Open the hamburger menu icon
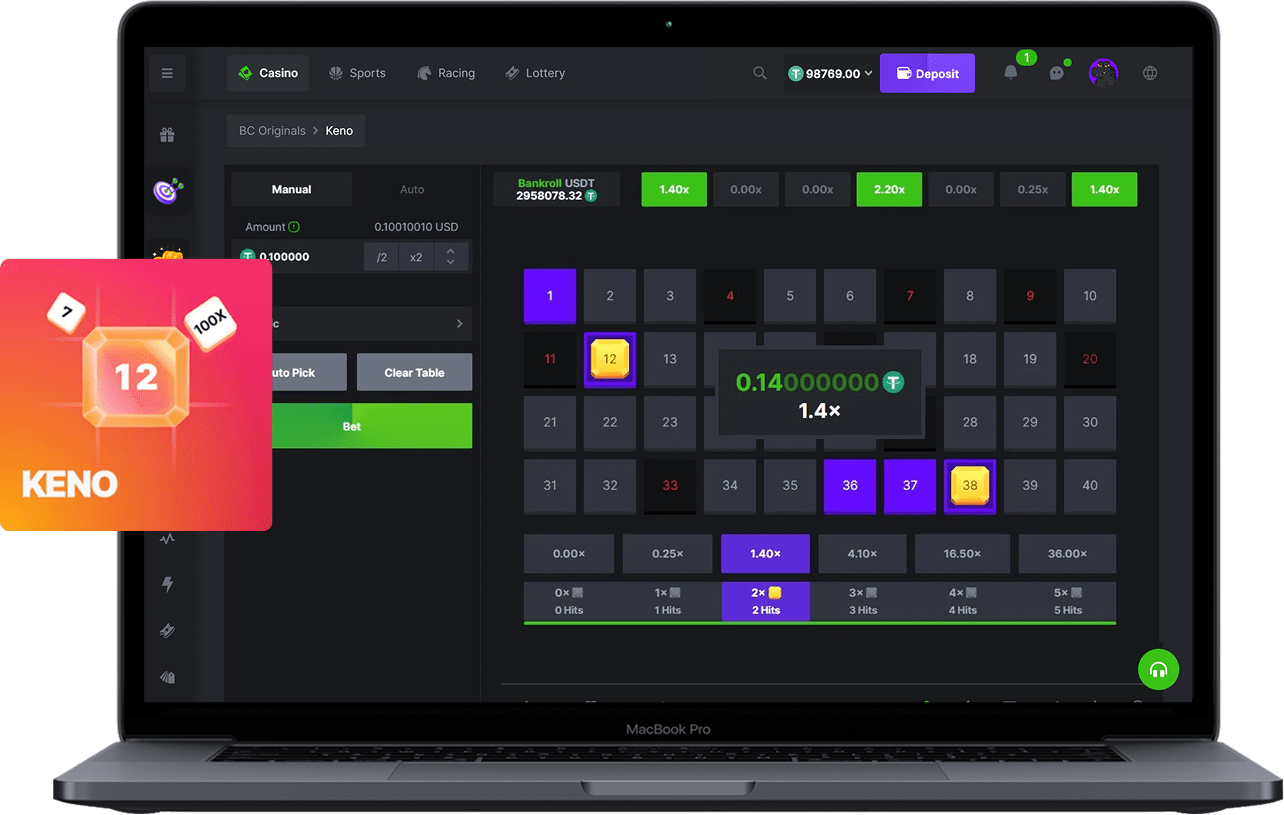 point(167,73)
